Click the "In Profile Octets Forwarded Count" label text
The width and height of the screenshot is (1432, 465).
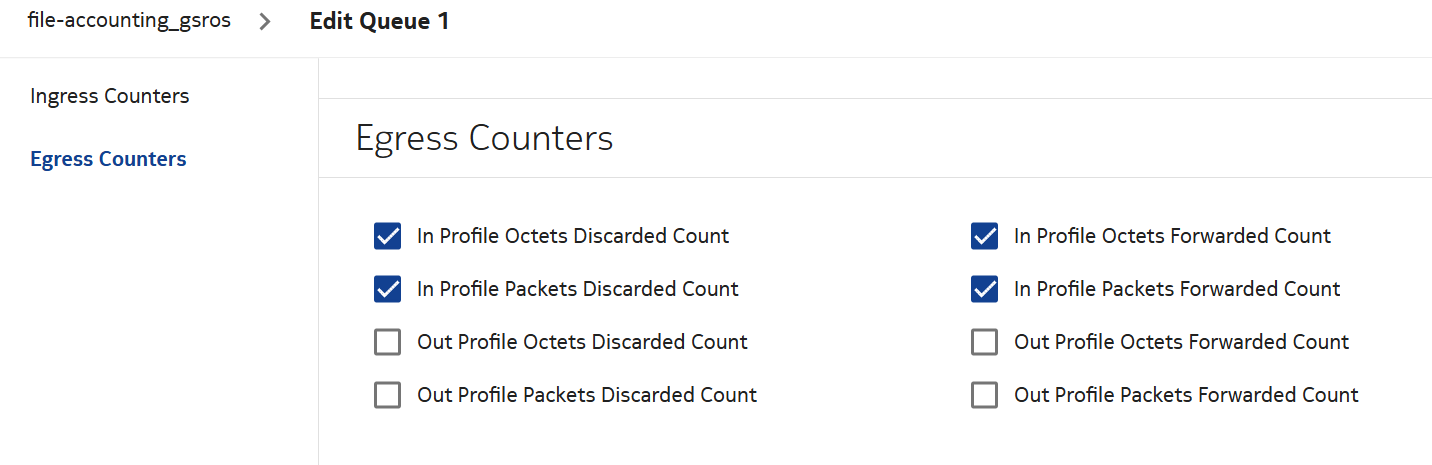point(1172,236)
